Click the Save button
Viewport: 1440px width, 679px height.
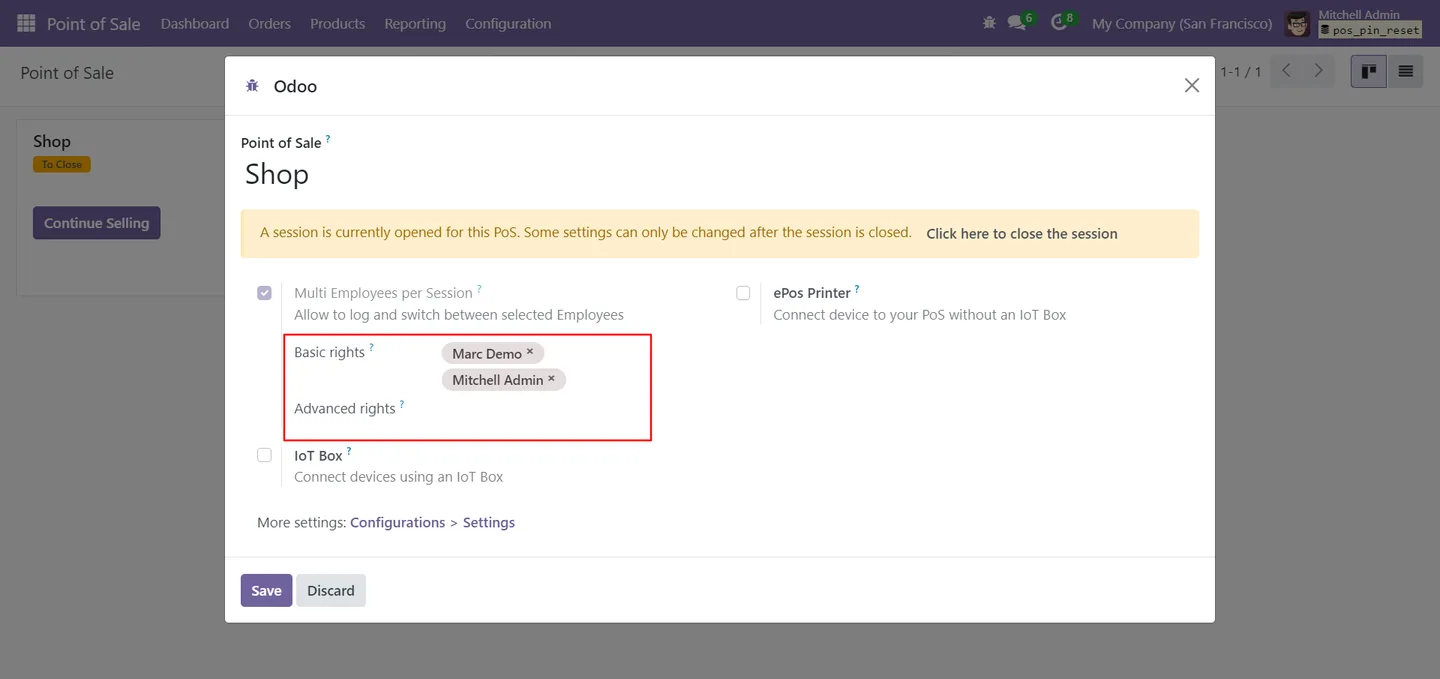(266, 590)
